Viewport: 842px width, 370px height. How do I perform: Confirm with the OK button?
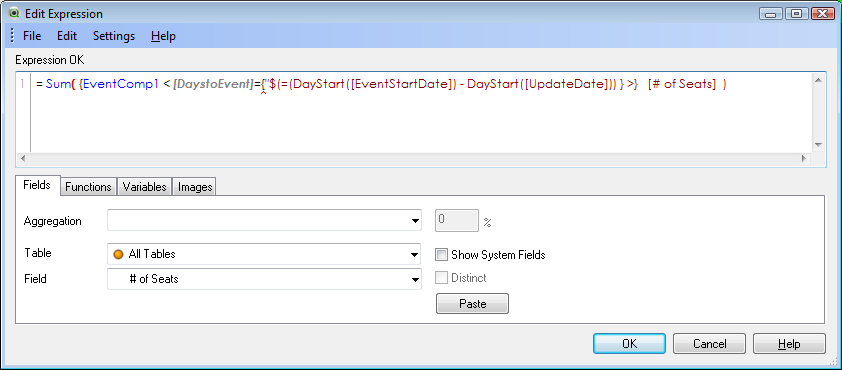[629, 344]
